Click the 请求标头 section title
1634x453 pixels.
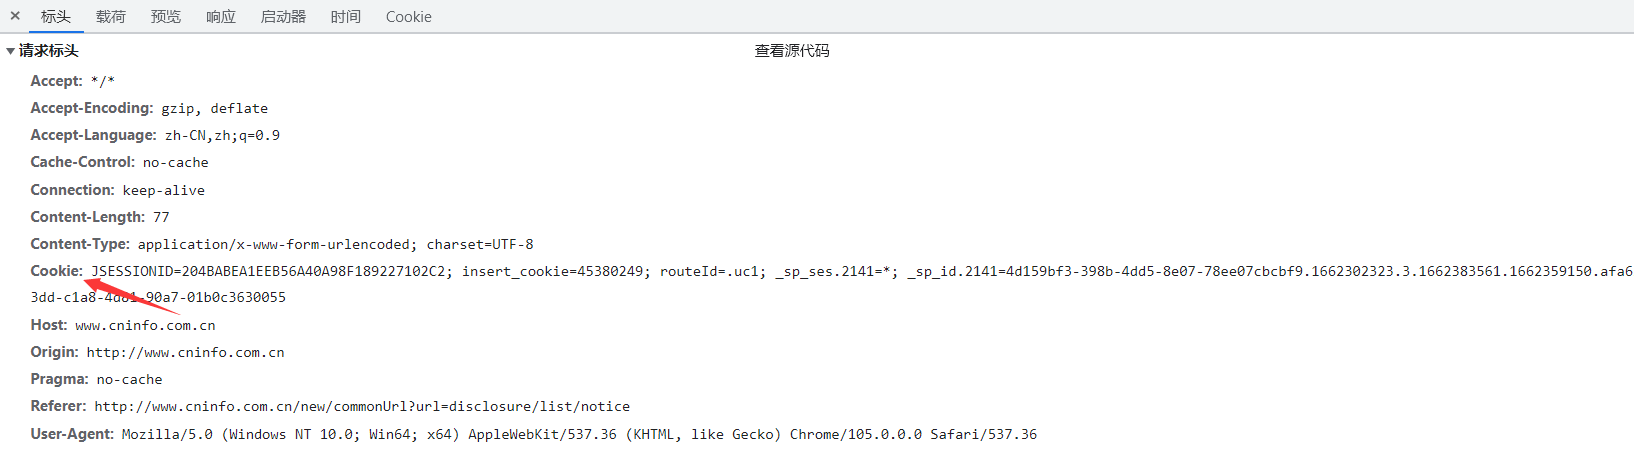click(x=49, y=51)
